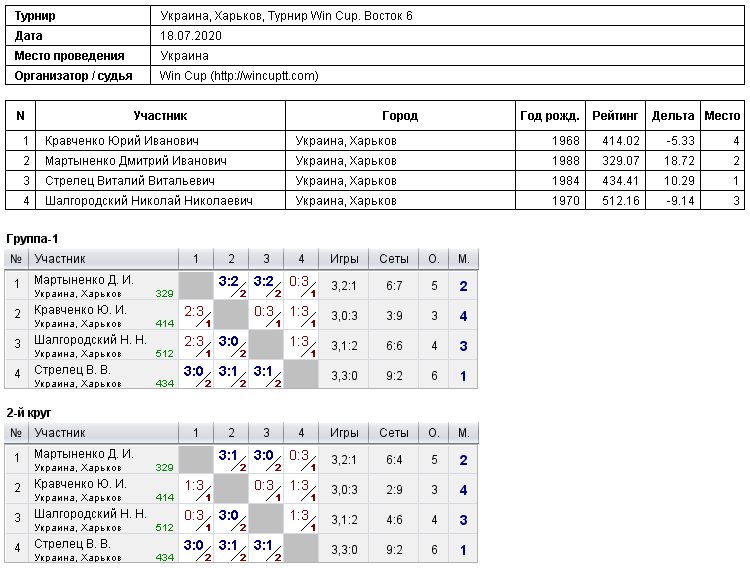Select participant 'Кравченко Юрий Иванович'
750x568 pixels.
click(x=122, y=141)
